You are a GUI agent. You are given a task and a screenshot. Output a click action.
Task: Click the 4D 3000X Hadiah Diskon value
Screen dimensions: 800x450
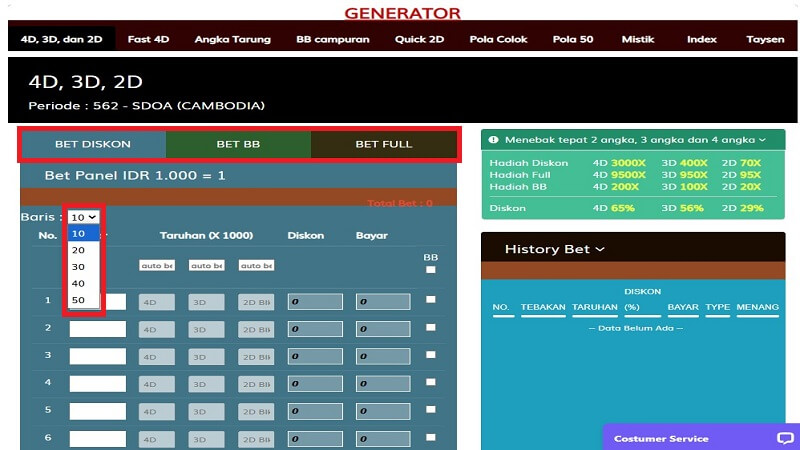pyautogui.click(x=619, y=163)
